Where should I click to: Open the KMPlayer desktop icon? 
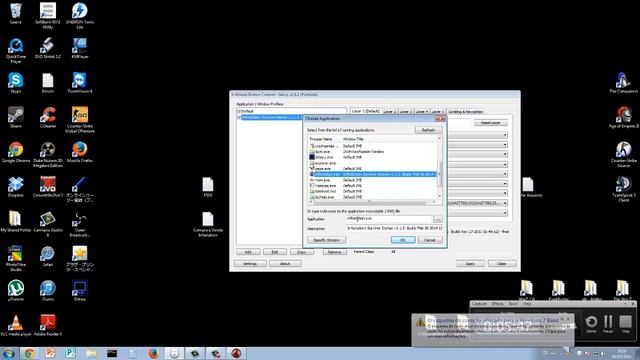[80, 48]
